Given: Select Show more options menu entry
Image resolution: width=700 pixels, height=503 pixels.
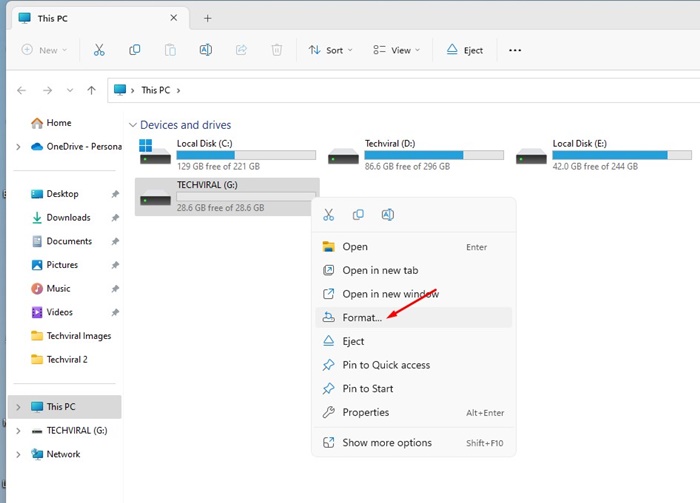Looking at the screenshot, I should pyautogui.click(x=387, y=443).
